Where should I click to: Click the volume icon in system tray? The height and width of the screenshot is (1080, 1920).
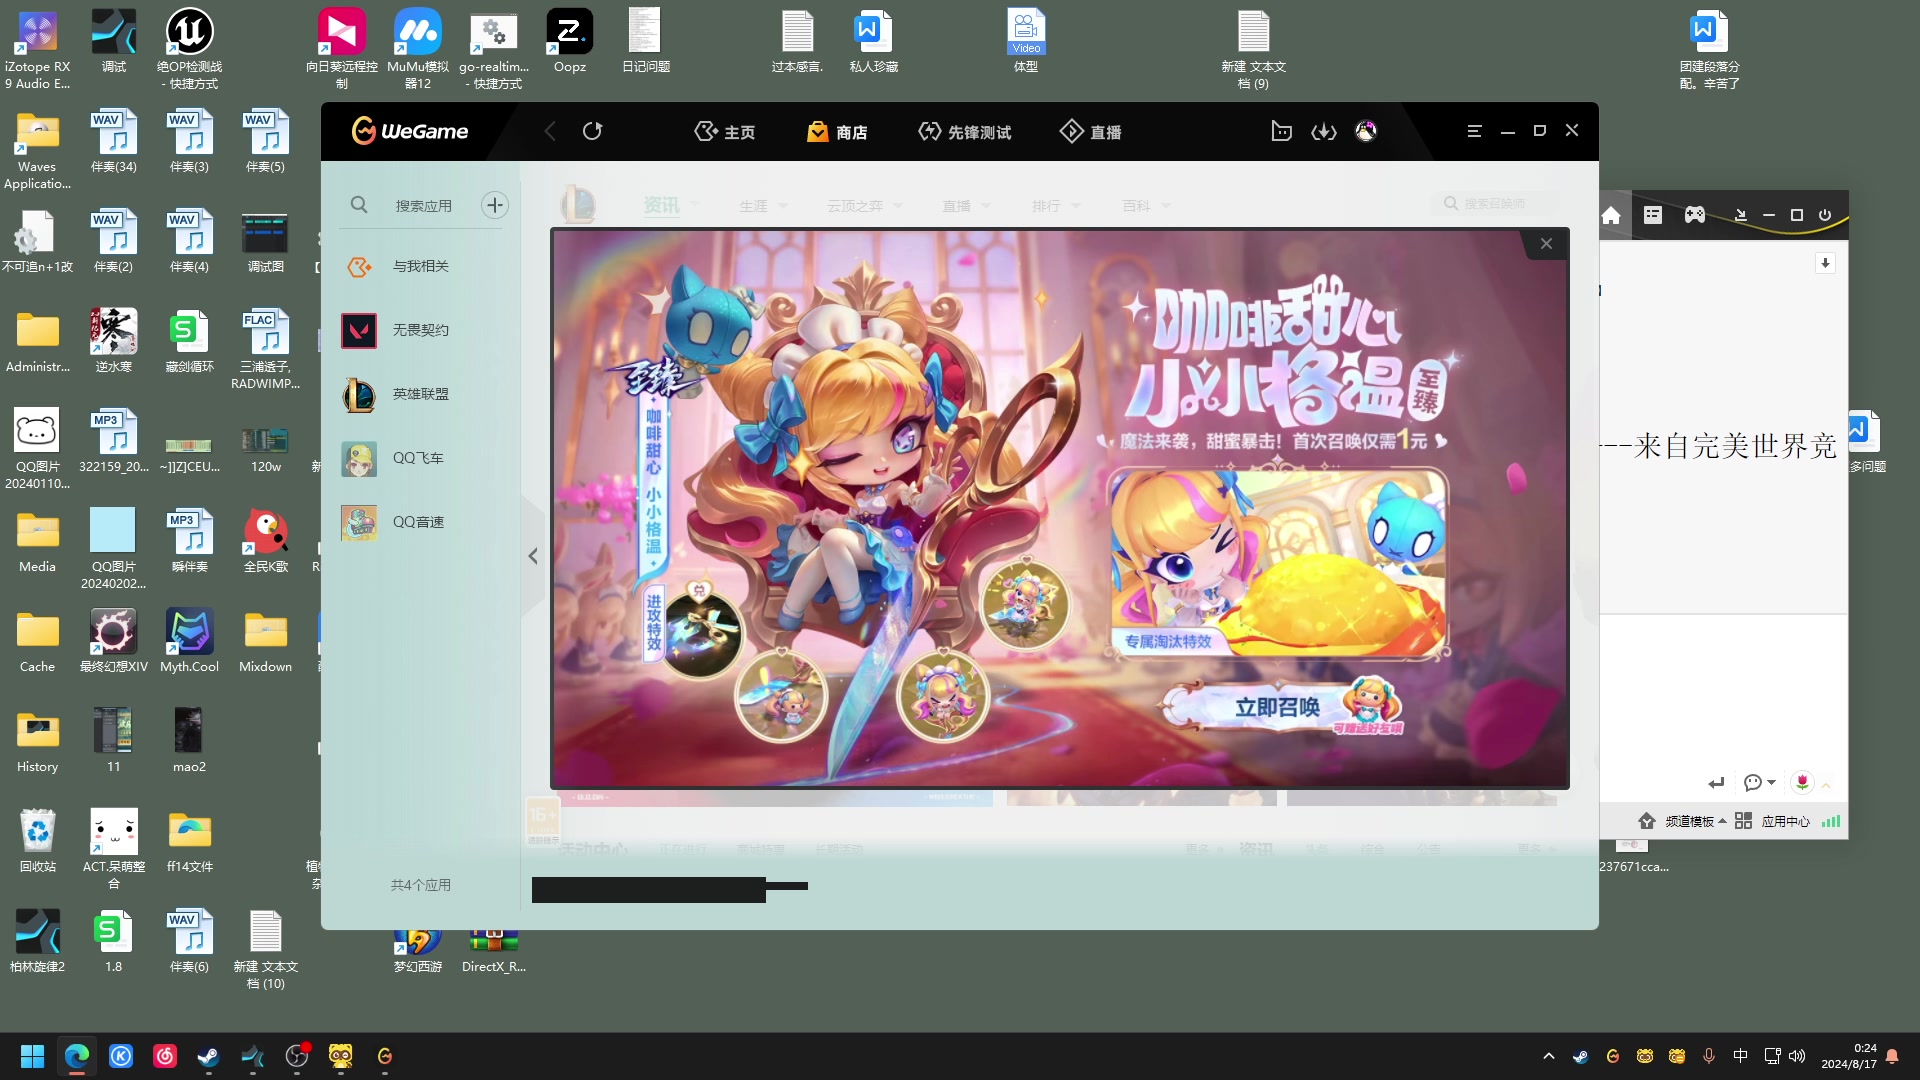tap(1797, 1056)
